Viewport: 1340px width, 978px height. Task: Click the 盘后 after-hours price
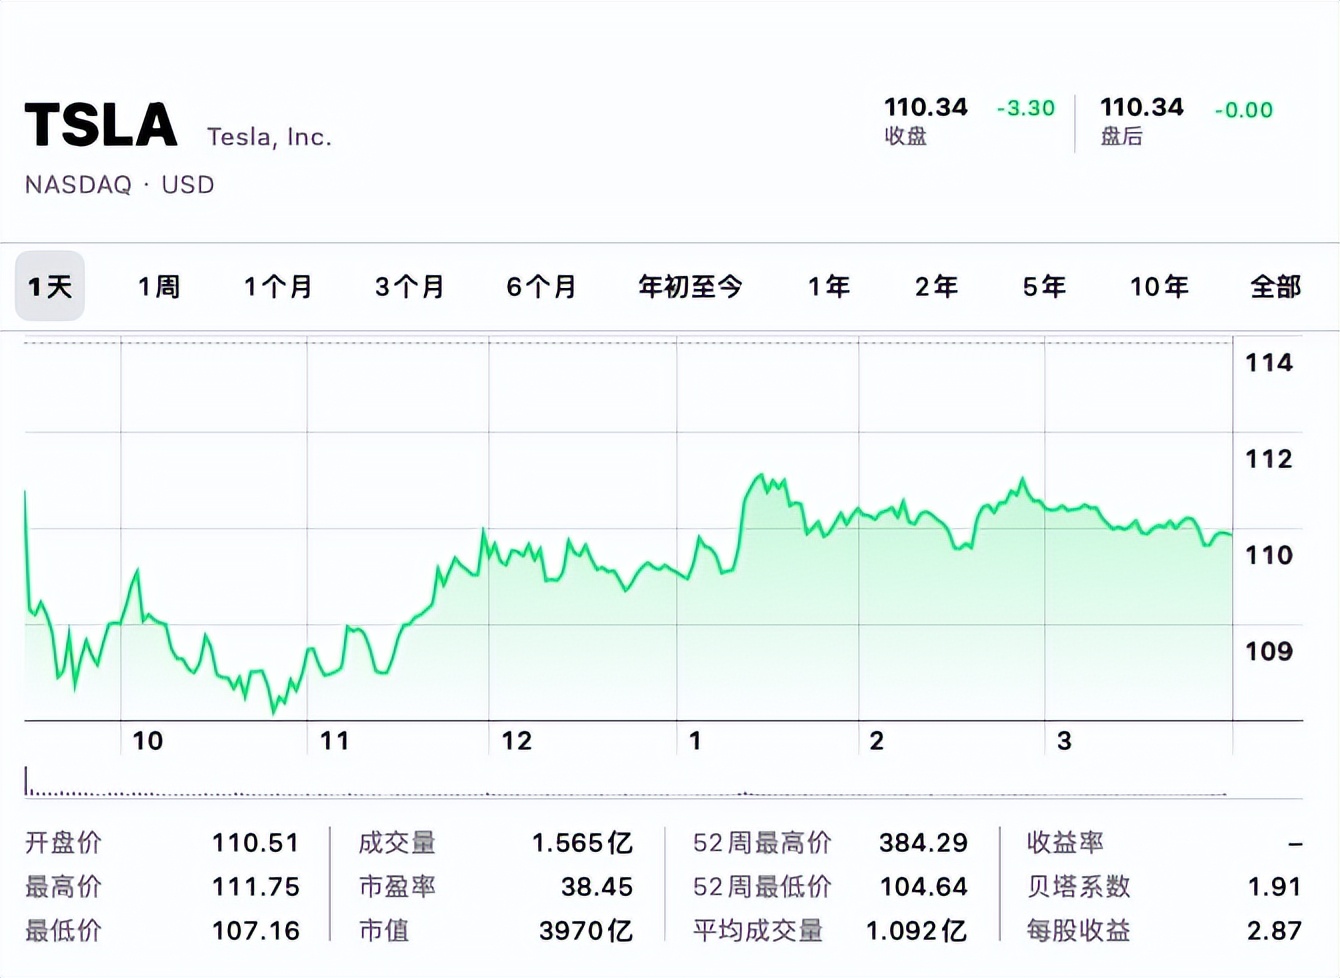pyautogui.click(x=1141, y=107)
